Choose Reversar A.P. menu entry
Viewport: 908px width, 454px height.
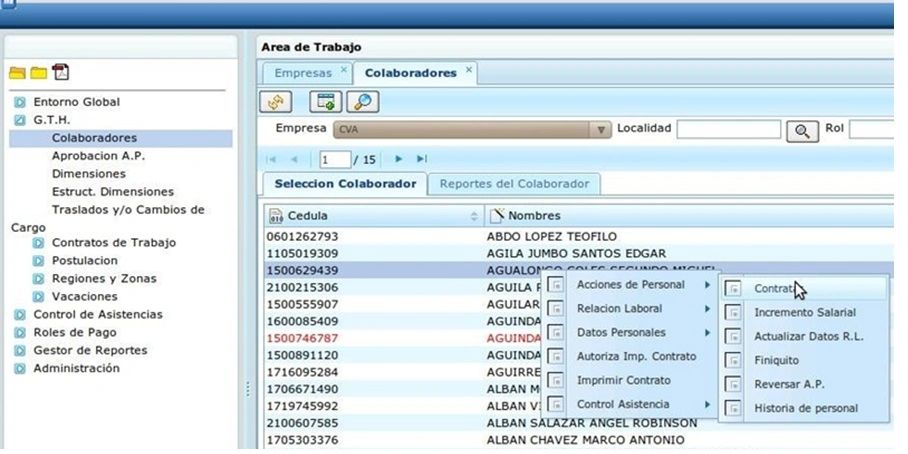click(804, 385)
